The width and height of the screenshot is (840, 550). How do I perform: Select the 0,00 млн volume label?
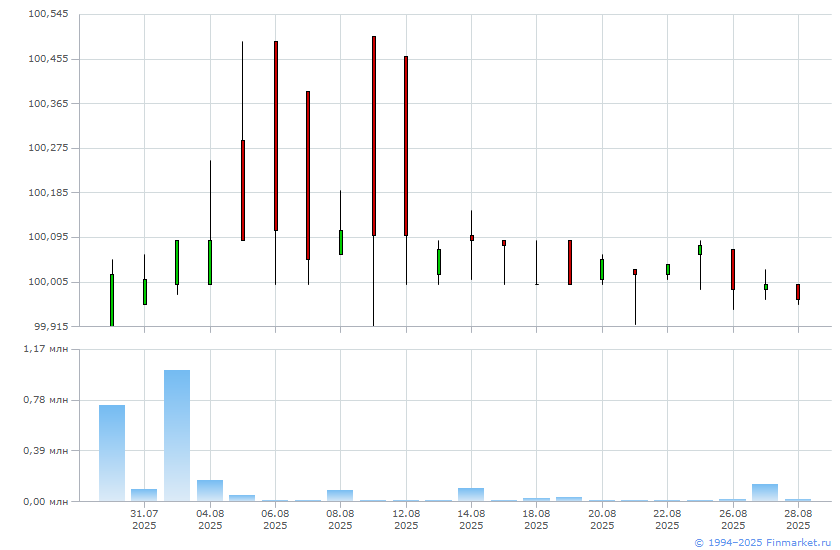[46, 501]
